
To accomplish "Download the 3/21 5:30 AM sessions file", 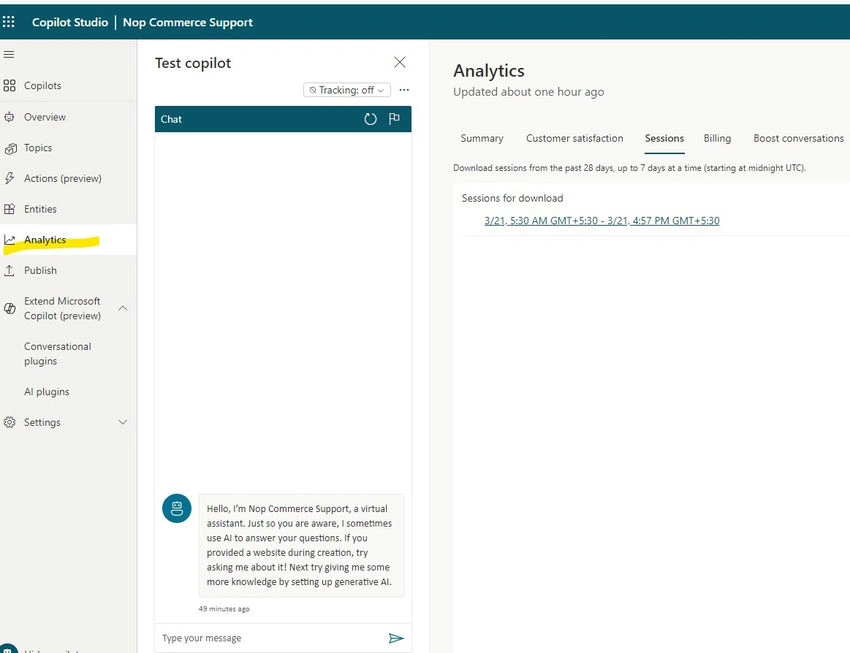I will 602,221.
